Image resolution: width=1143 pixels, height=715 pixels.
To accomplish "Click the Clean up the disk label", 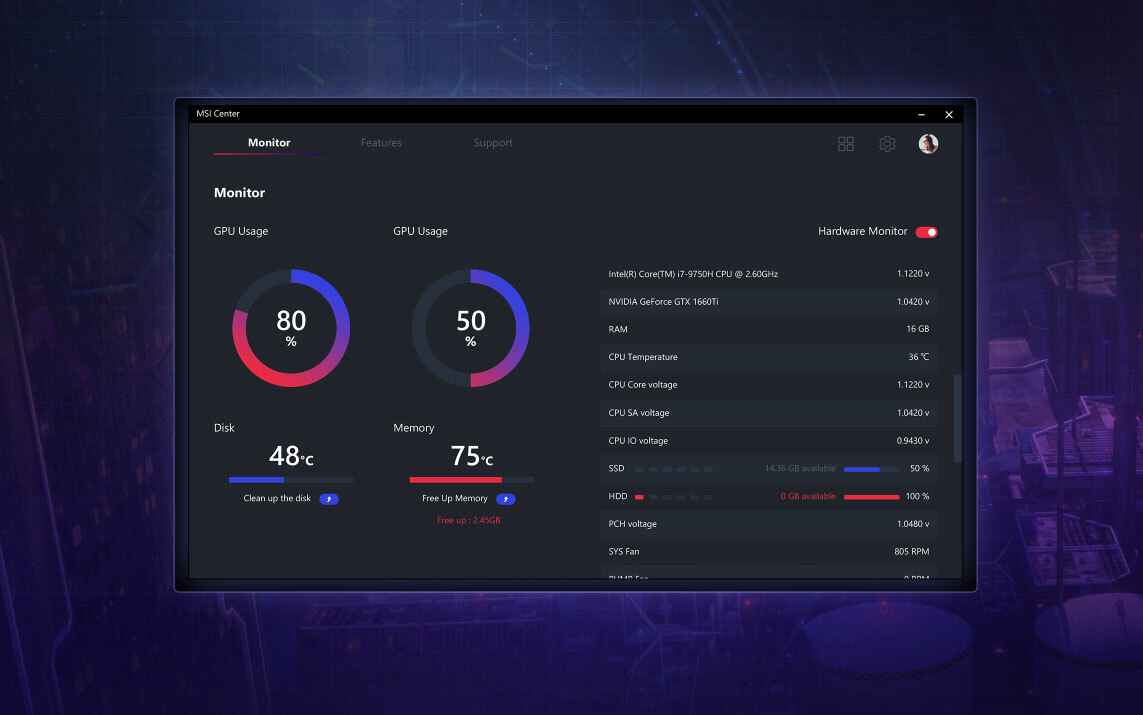I will coord(277,499).
